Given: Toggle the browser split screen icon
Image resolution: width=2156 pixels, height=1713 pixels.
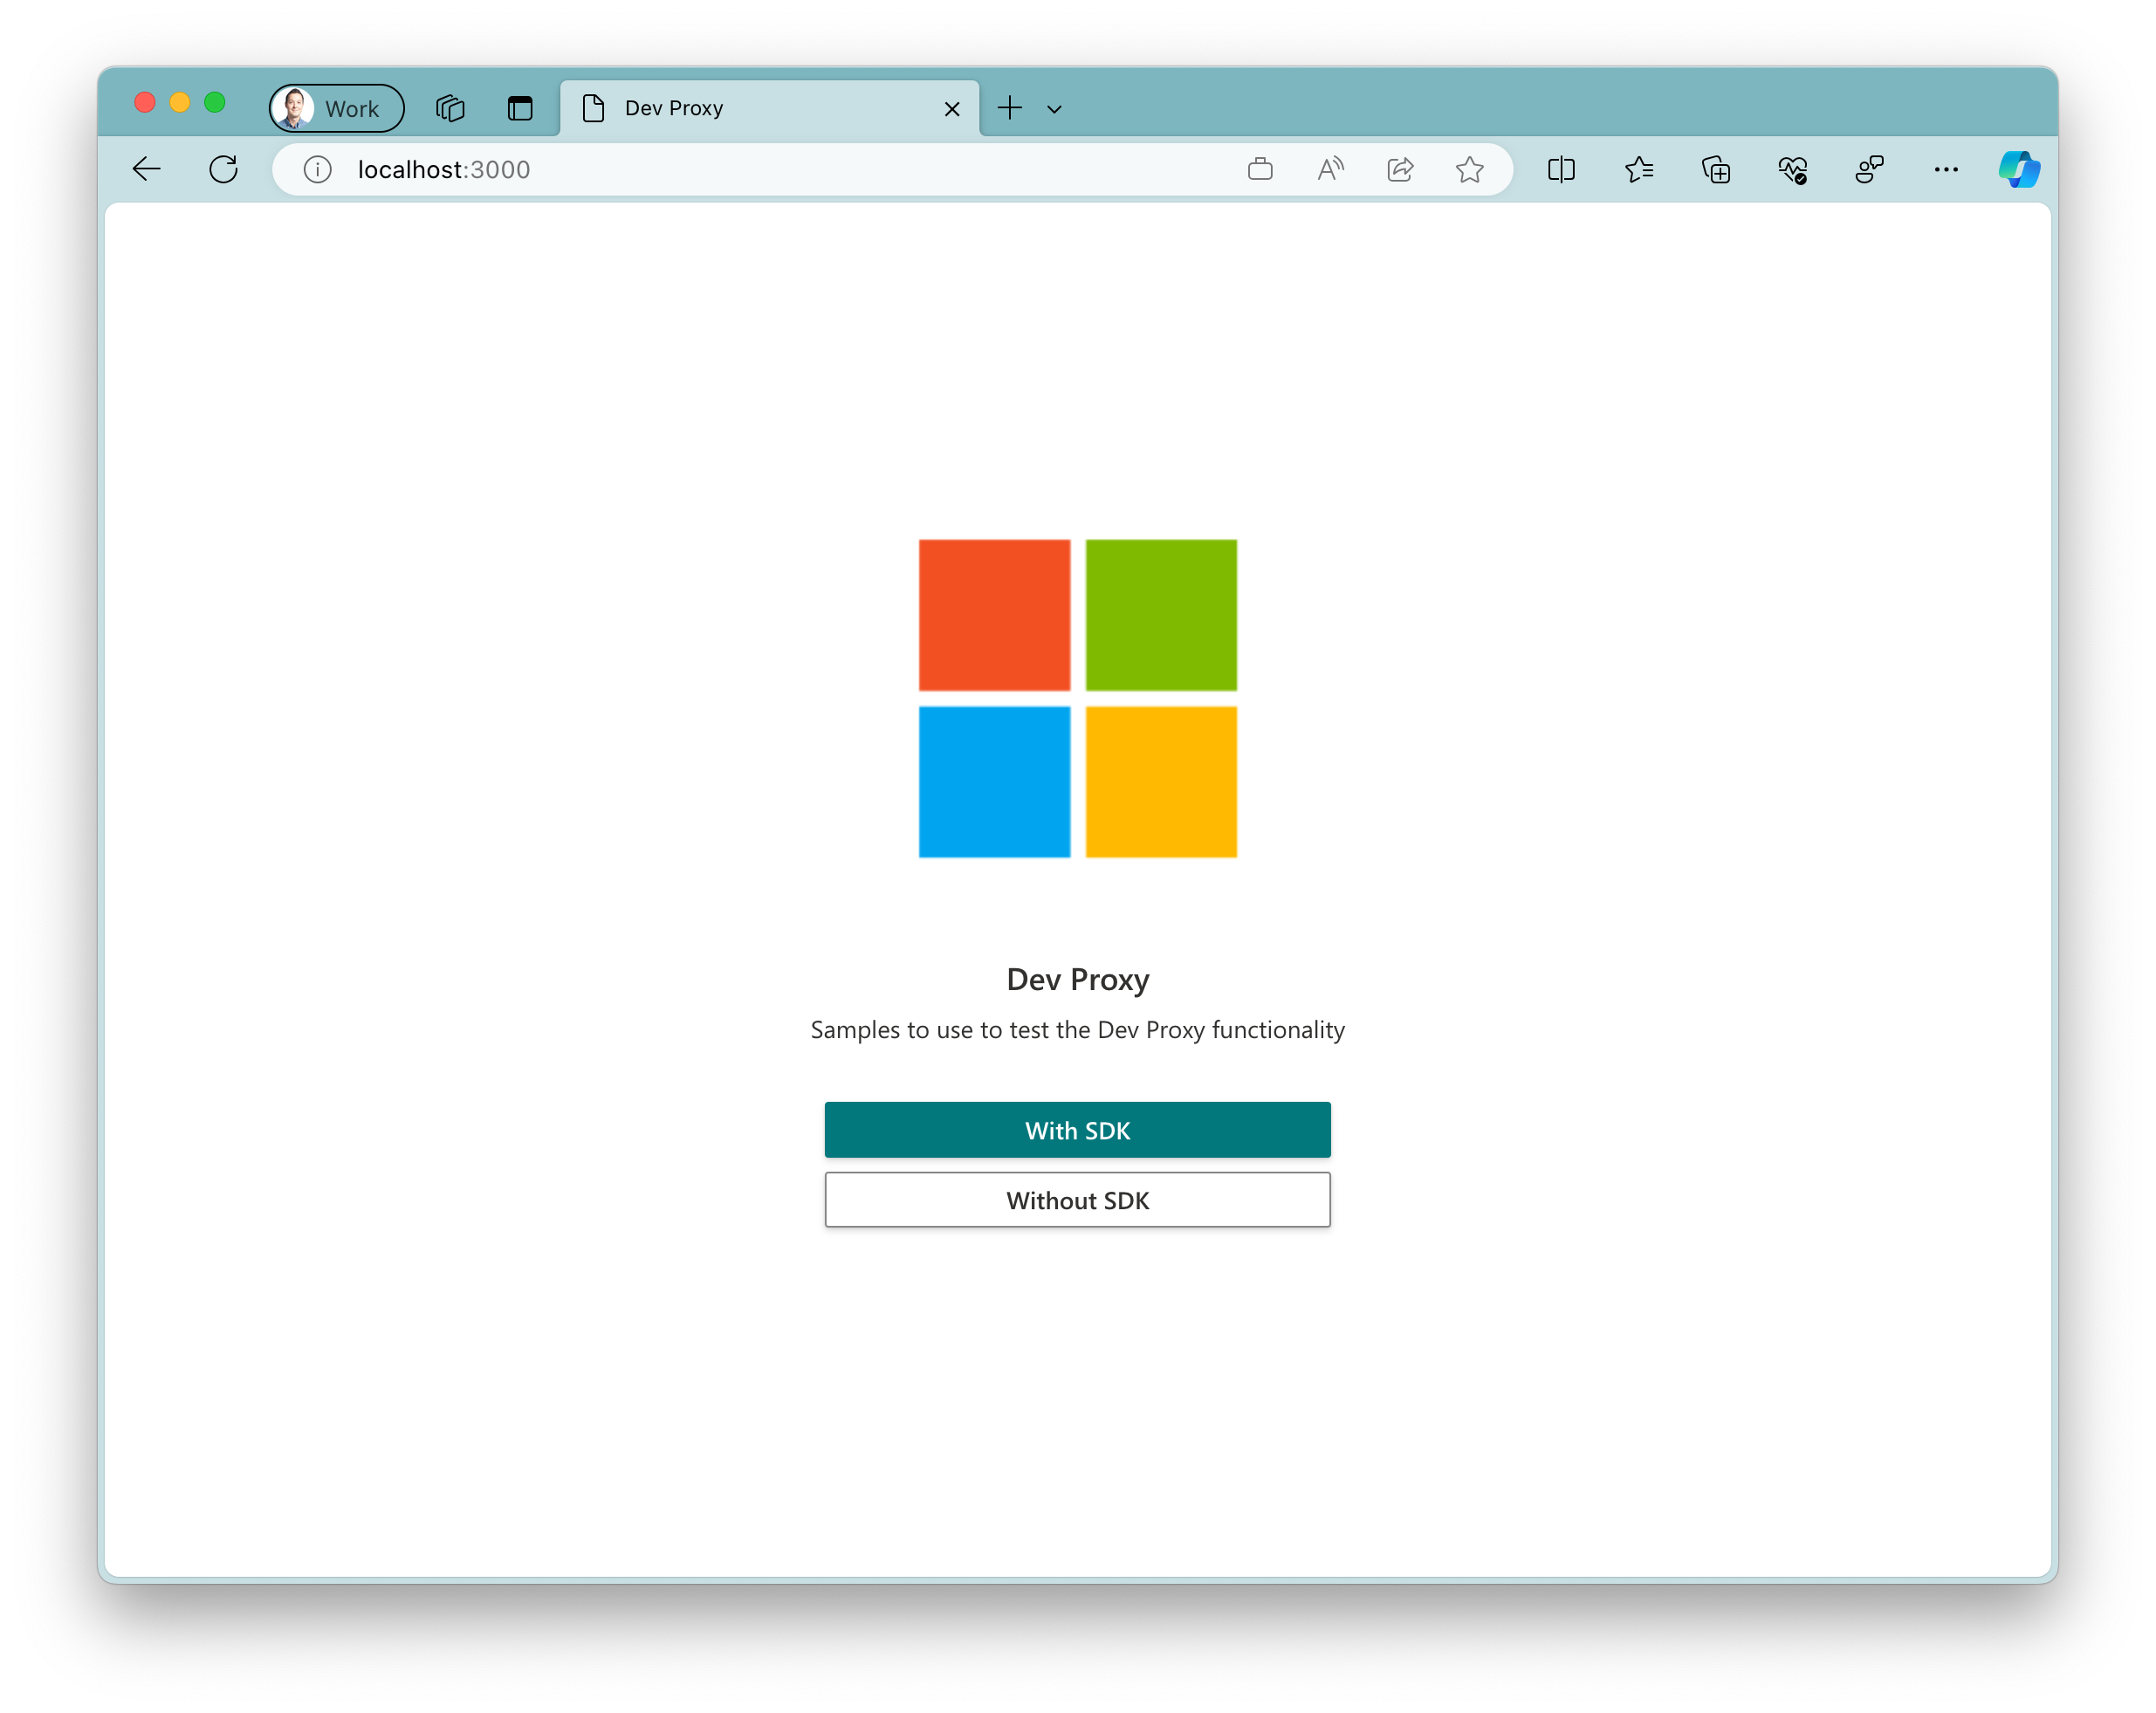Looking at the screenshot, I should pos(1562,169).
